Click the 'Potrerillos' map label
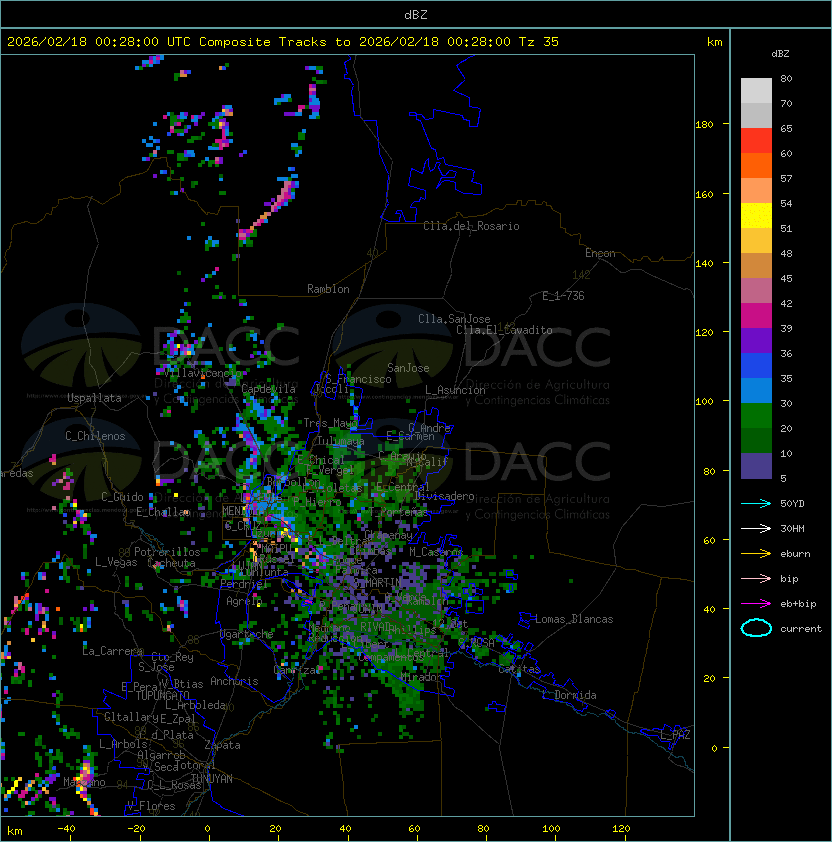The image size is (832, 842). click(x=167, y=551)
